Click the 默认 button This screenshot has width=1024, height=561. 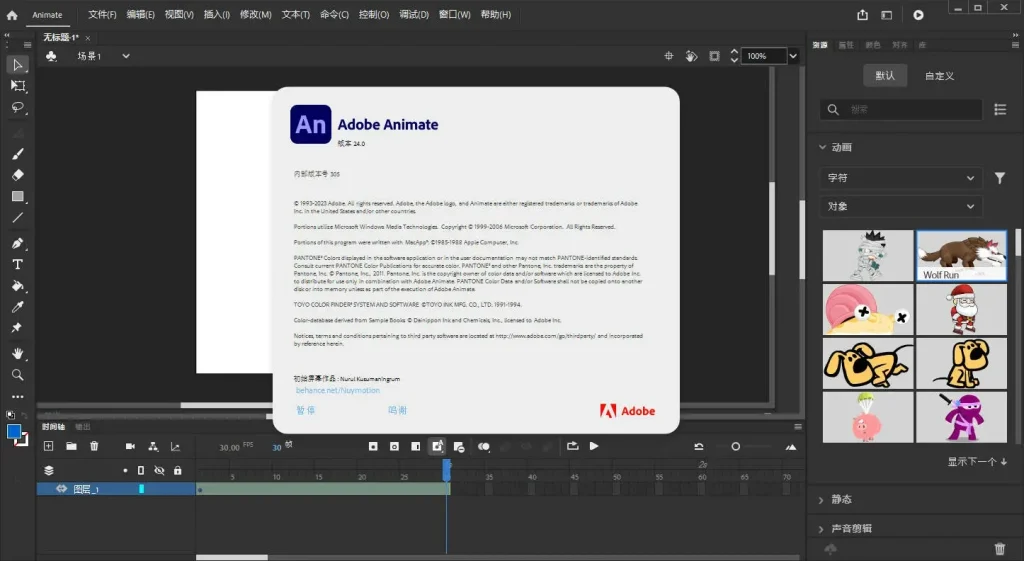point(885,76)
